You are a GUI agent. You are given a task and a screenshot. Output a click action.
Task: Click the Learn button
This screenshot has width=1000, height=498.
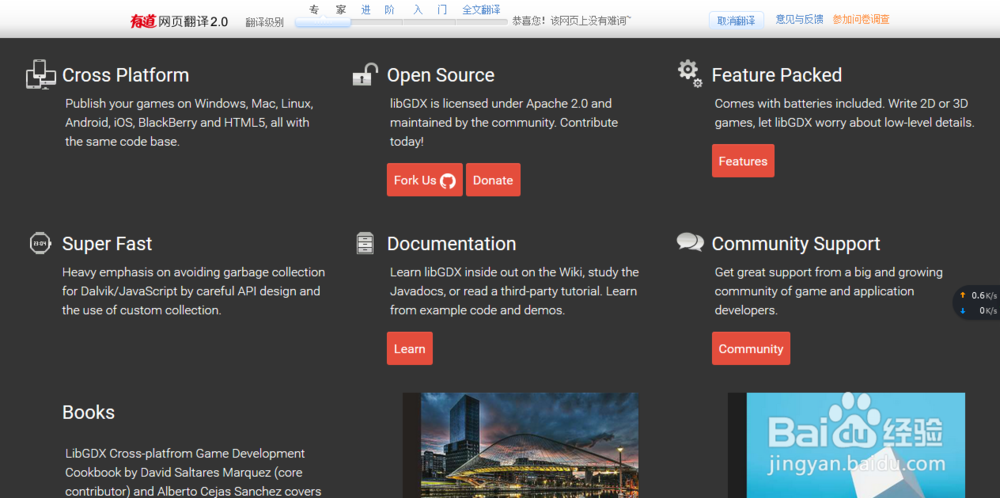coord(409,348)
